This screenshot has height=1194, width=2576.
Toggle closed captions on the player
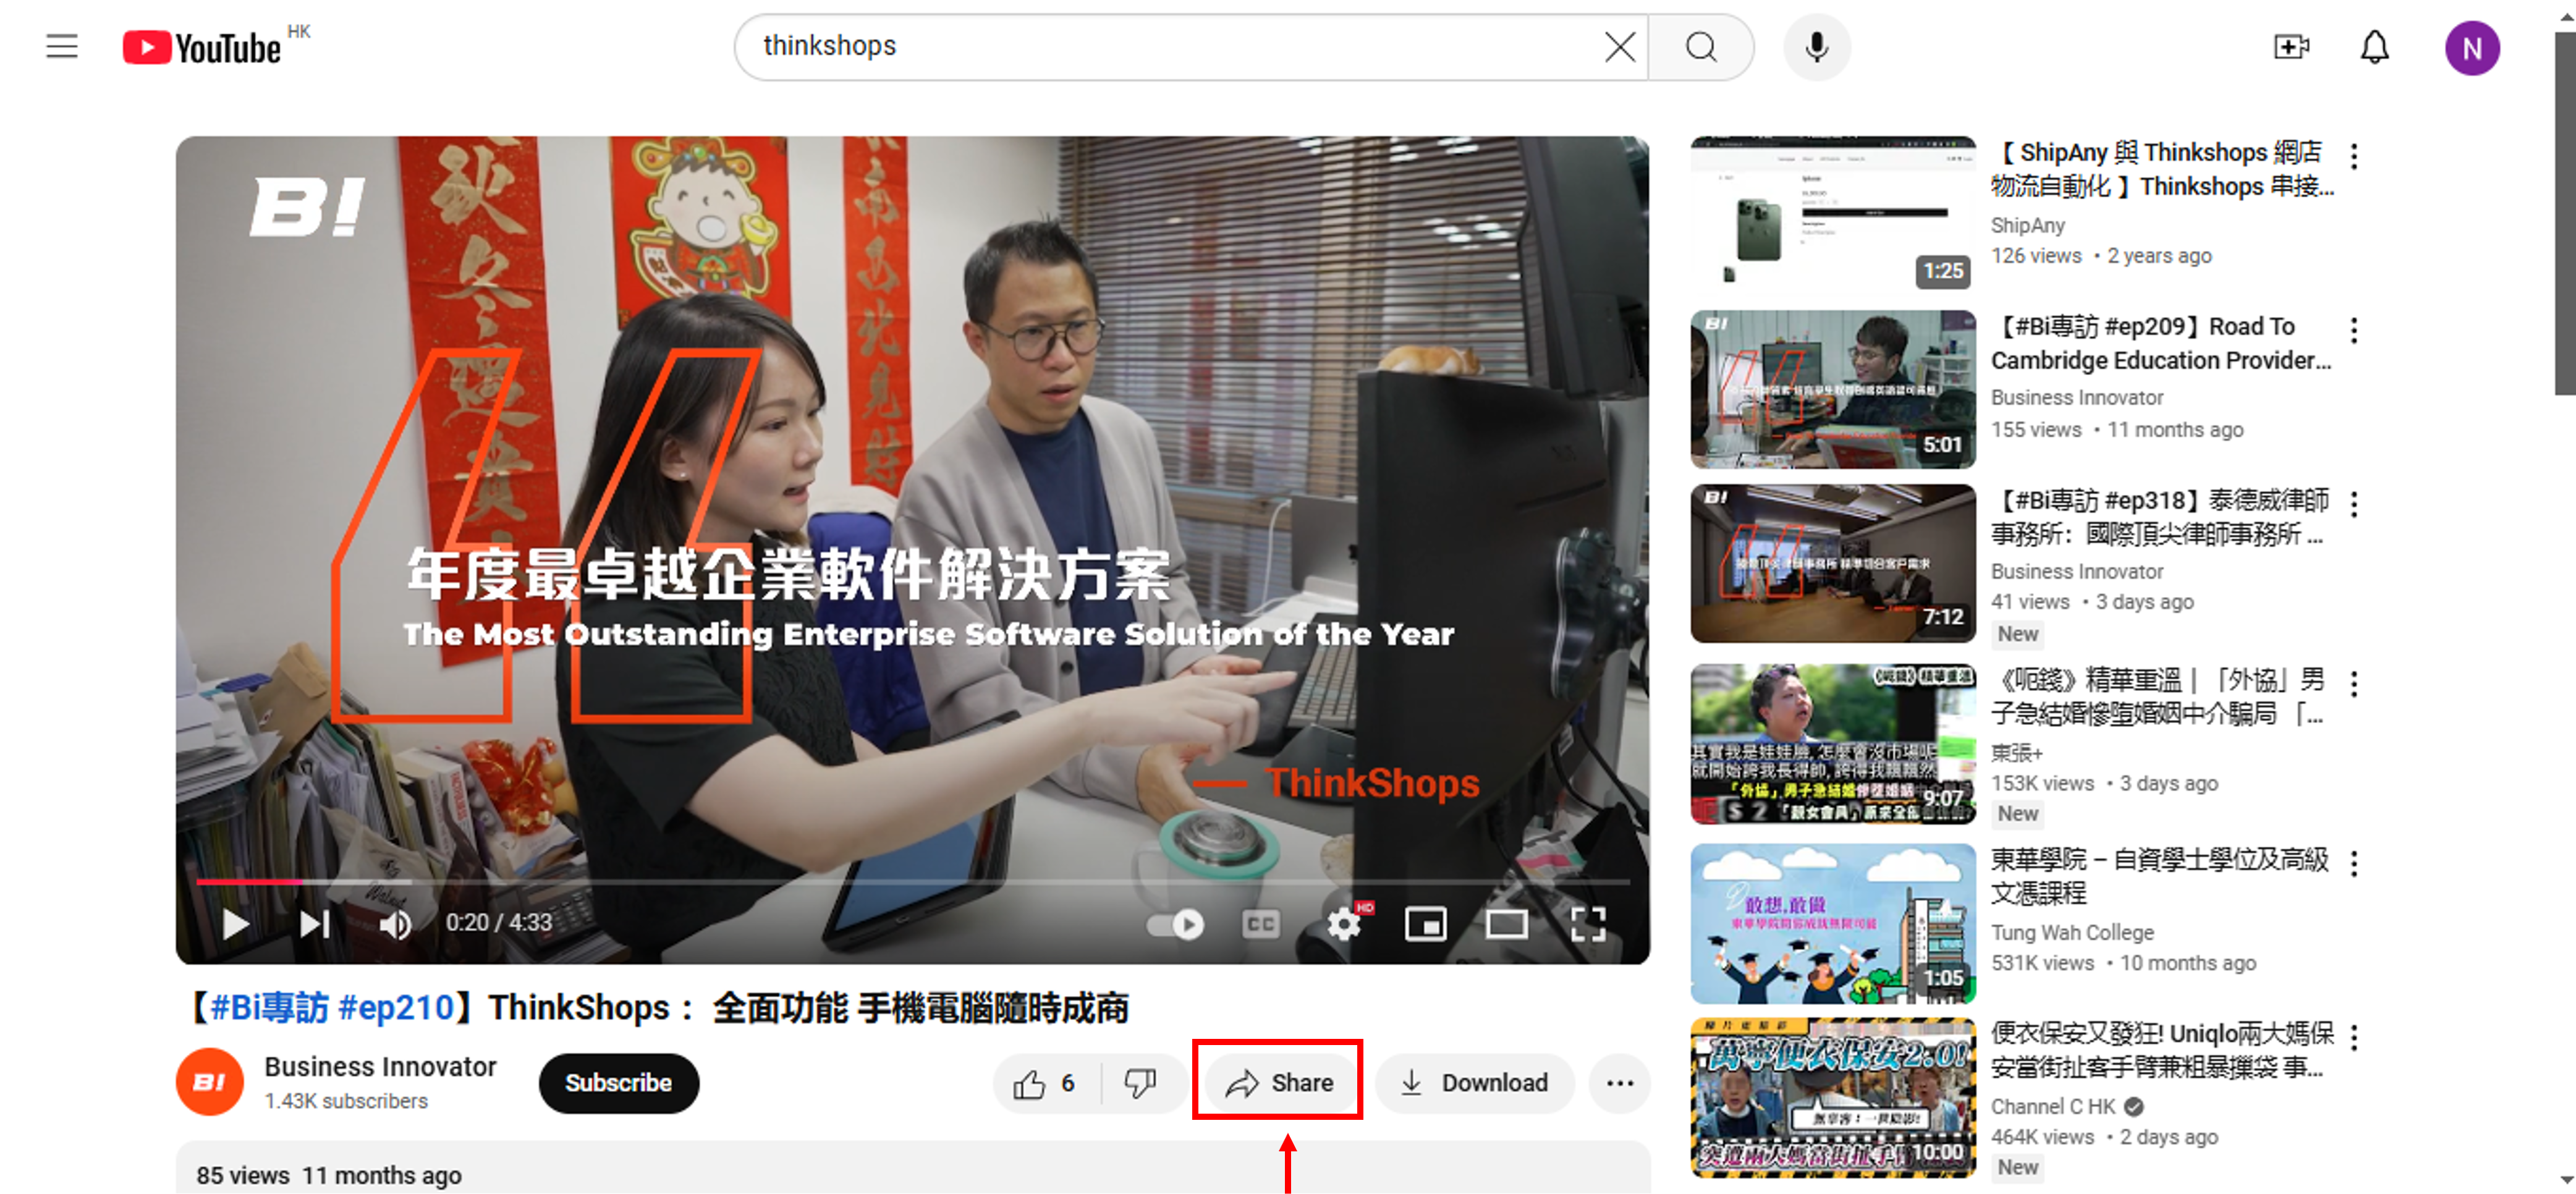pos(1260,923)
